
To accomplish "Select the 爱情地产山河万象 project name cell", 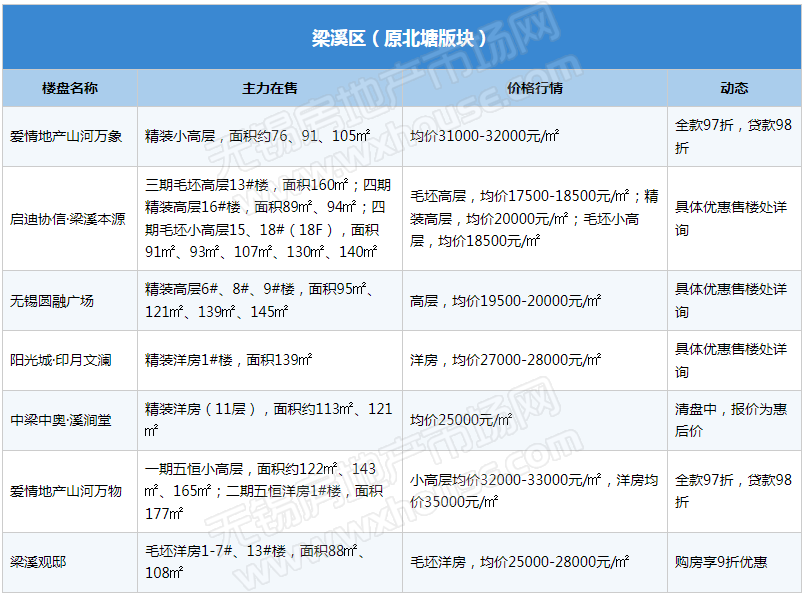I will pyautogui.click(x=66, y=136).
